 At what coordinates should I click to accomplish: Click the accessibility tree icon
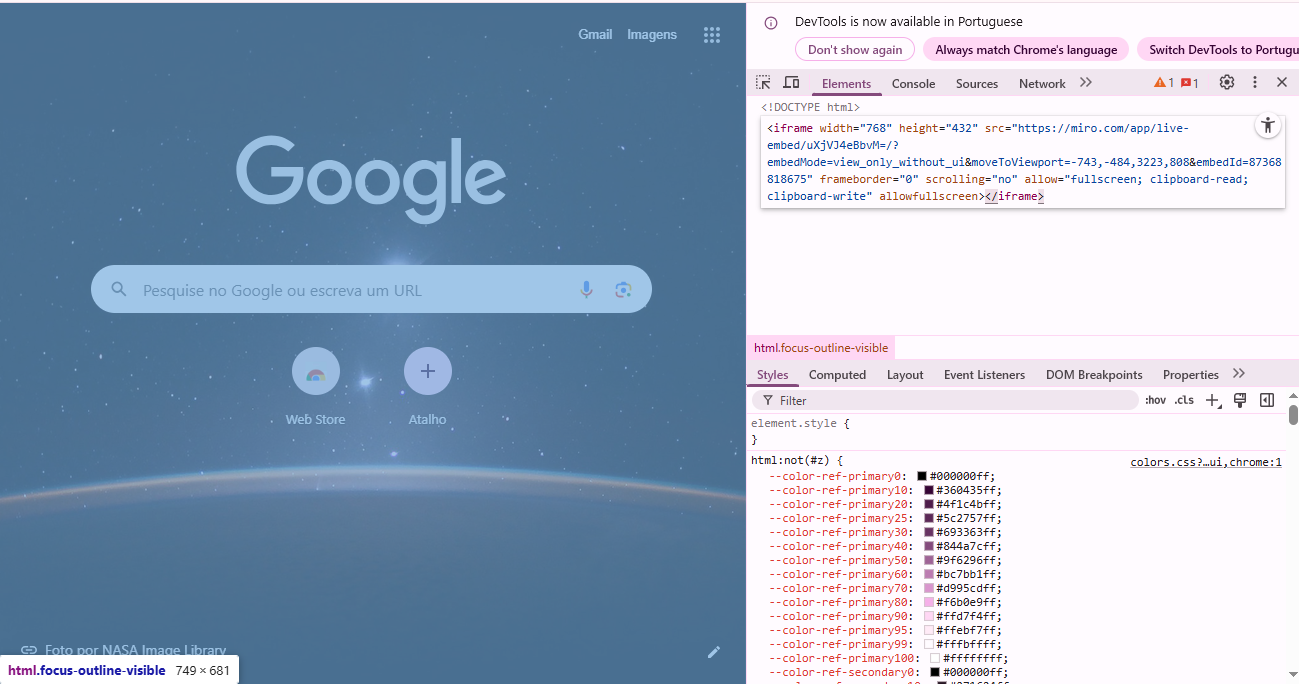pyautogui.click(x=1268, y=126)
